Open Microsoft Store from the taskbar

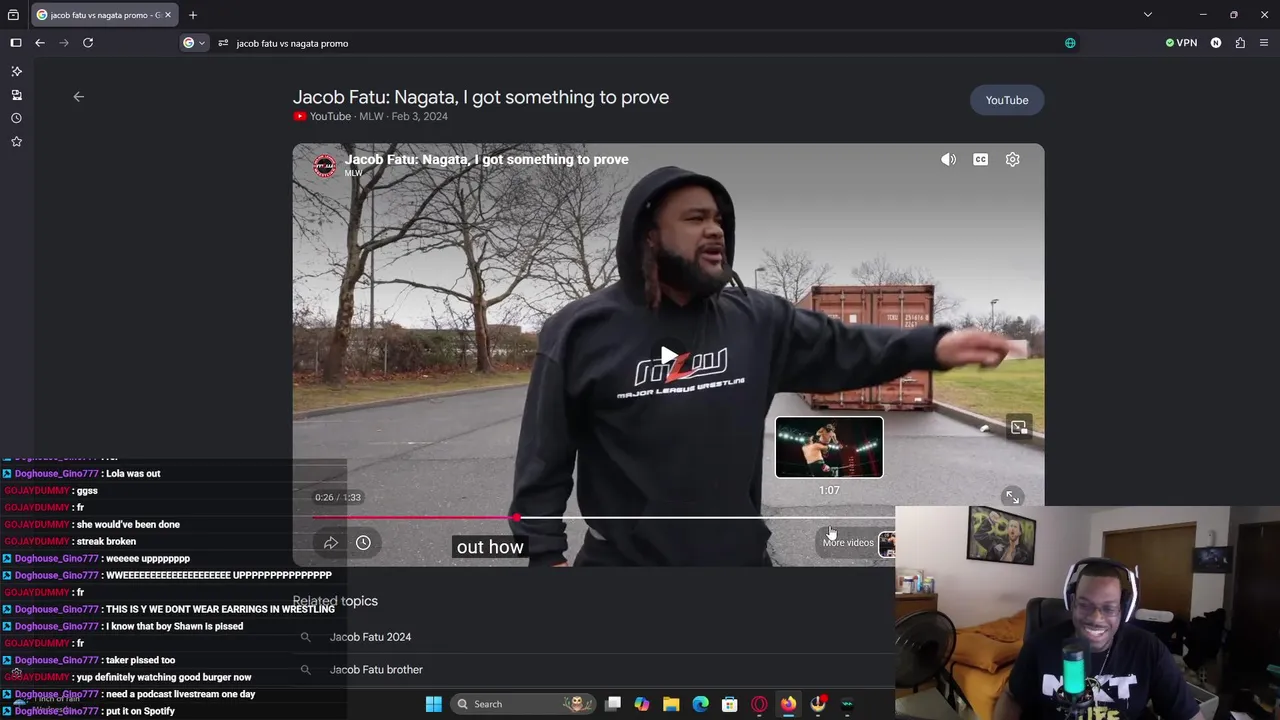coord(730,704)
